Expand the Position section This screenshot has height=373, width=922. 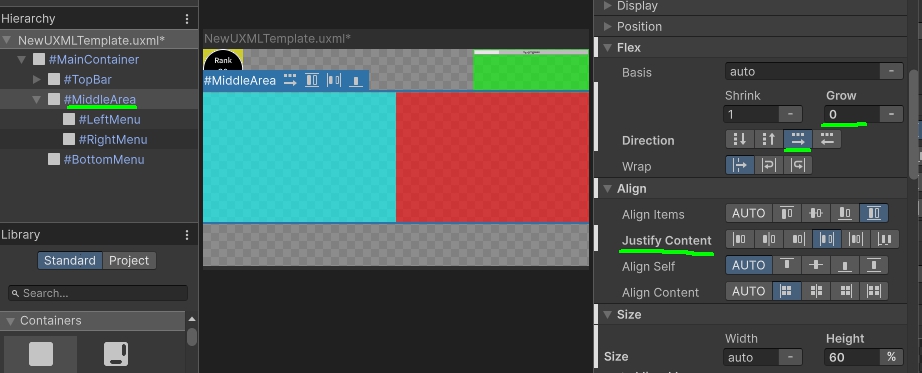coord(608,26)
